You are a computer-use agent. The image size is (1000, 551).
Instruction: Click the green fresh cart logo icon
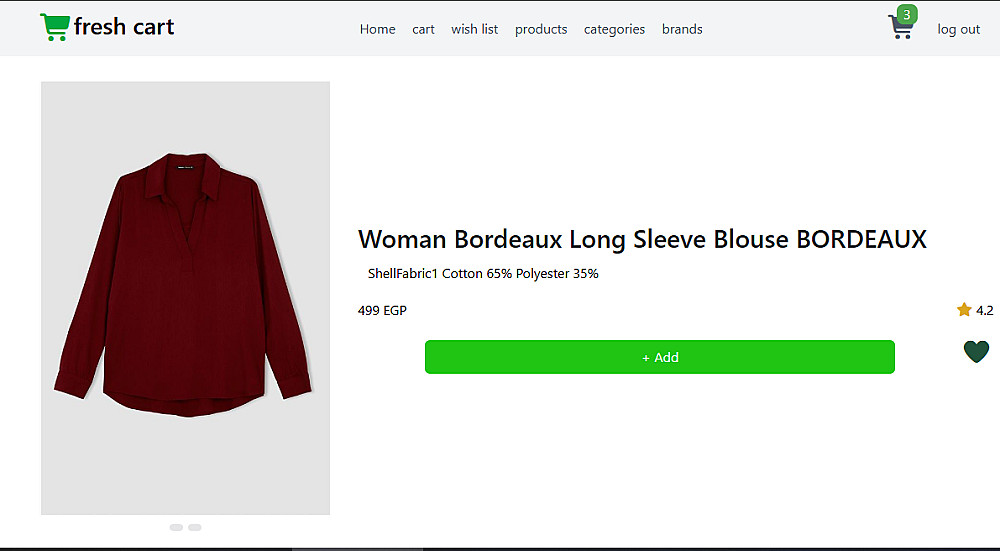(x=54, y=27)
